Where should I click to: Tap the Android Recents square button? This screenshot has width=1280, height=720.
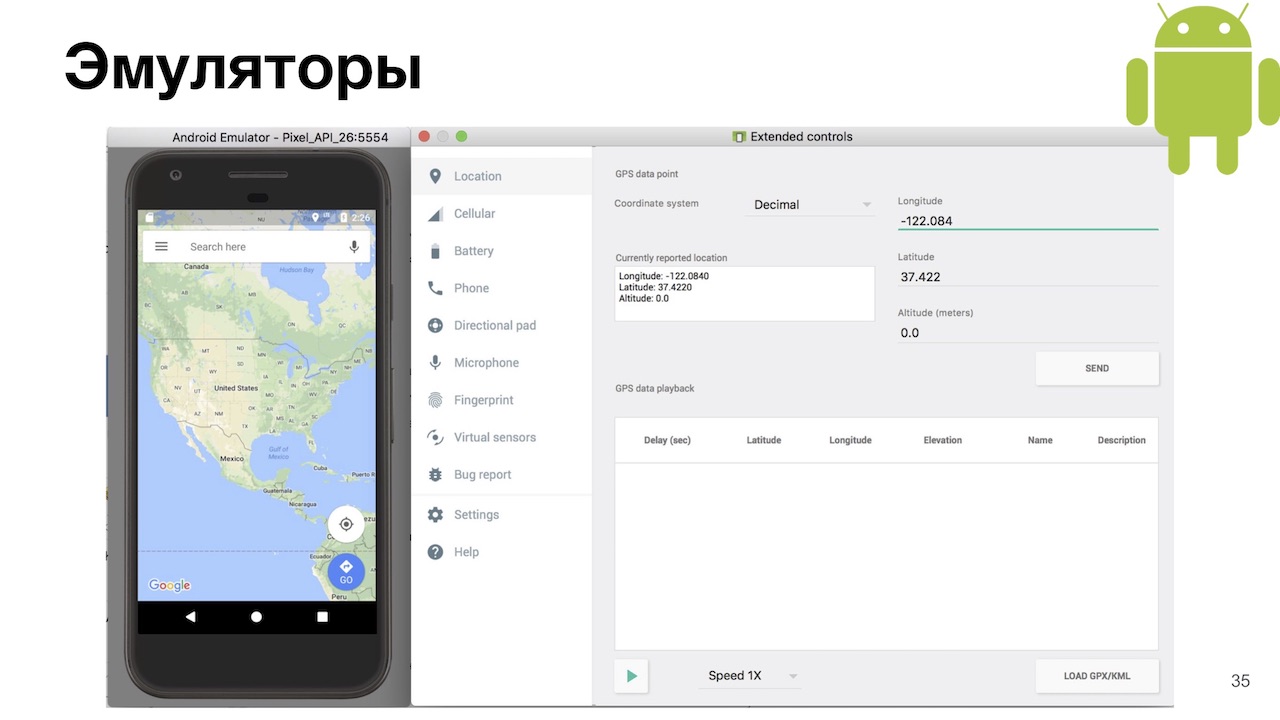point(322,617)
